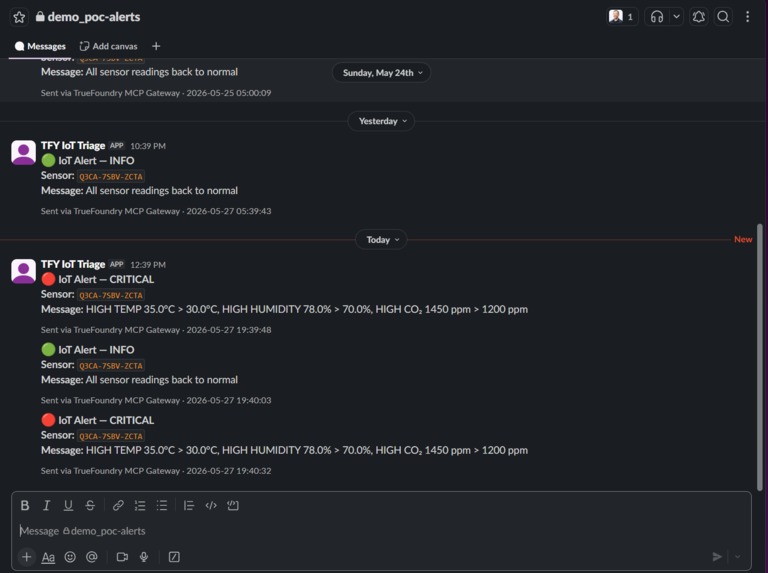Click the 12:39 PM message timestamp
Image resolution: width=768 pixels, height=573 pixels.
[148, 265]
